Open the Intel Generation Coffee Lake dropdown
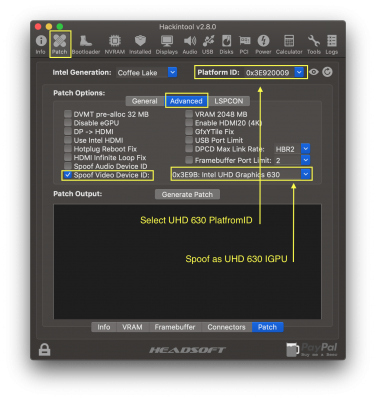The width and height of the screenshot is (376, 400). 147,72
